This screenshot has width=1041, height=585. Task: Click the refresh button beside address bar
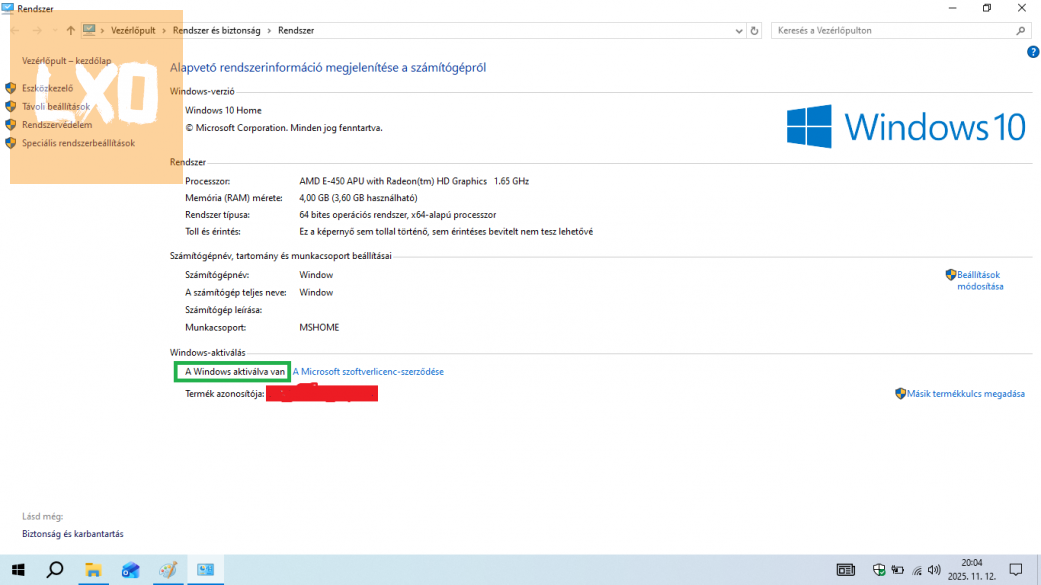754,31
